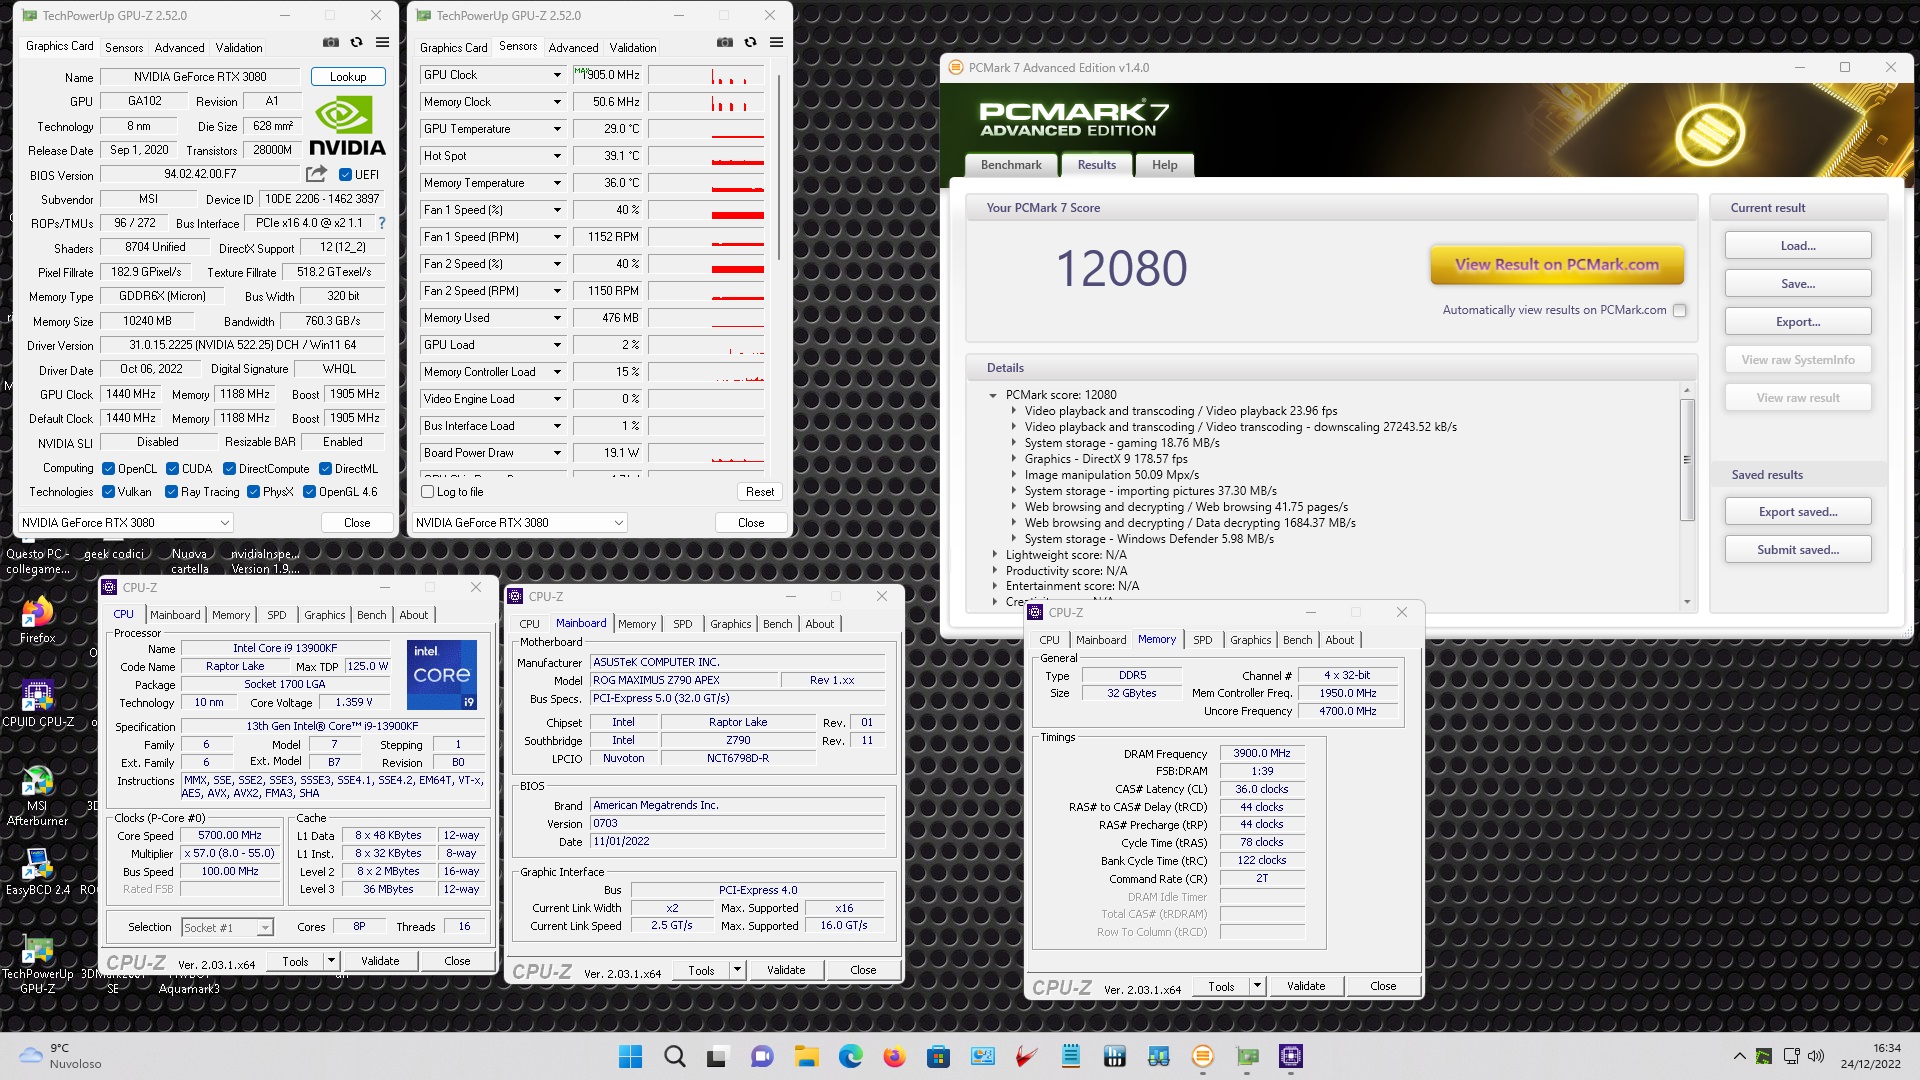Image resolution: width=1920 pixels, height=1080 pixels.
Task: Open MSI Afterburner desktop shortcut
Action: [37, 796]
